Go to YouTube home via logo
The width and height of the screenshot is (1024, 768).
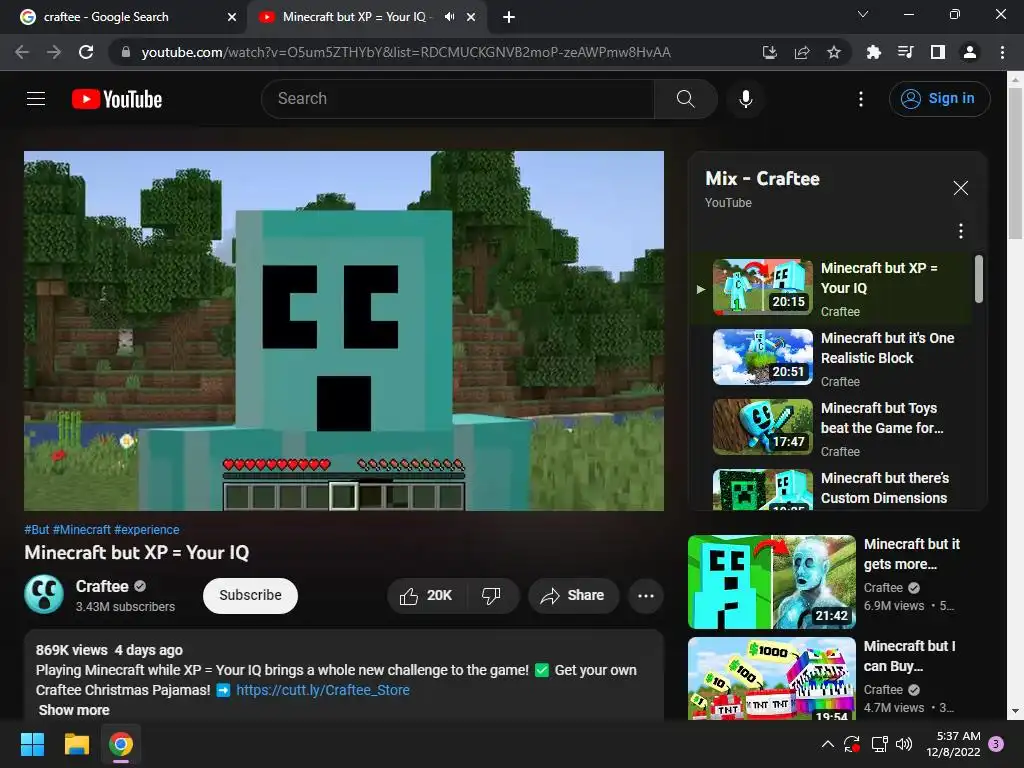pyautogui.click(x=117, y=99)
